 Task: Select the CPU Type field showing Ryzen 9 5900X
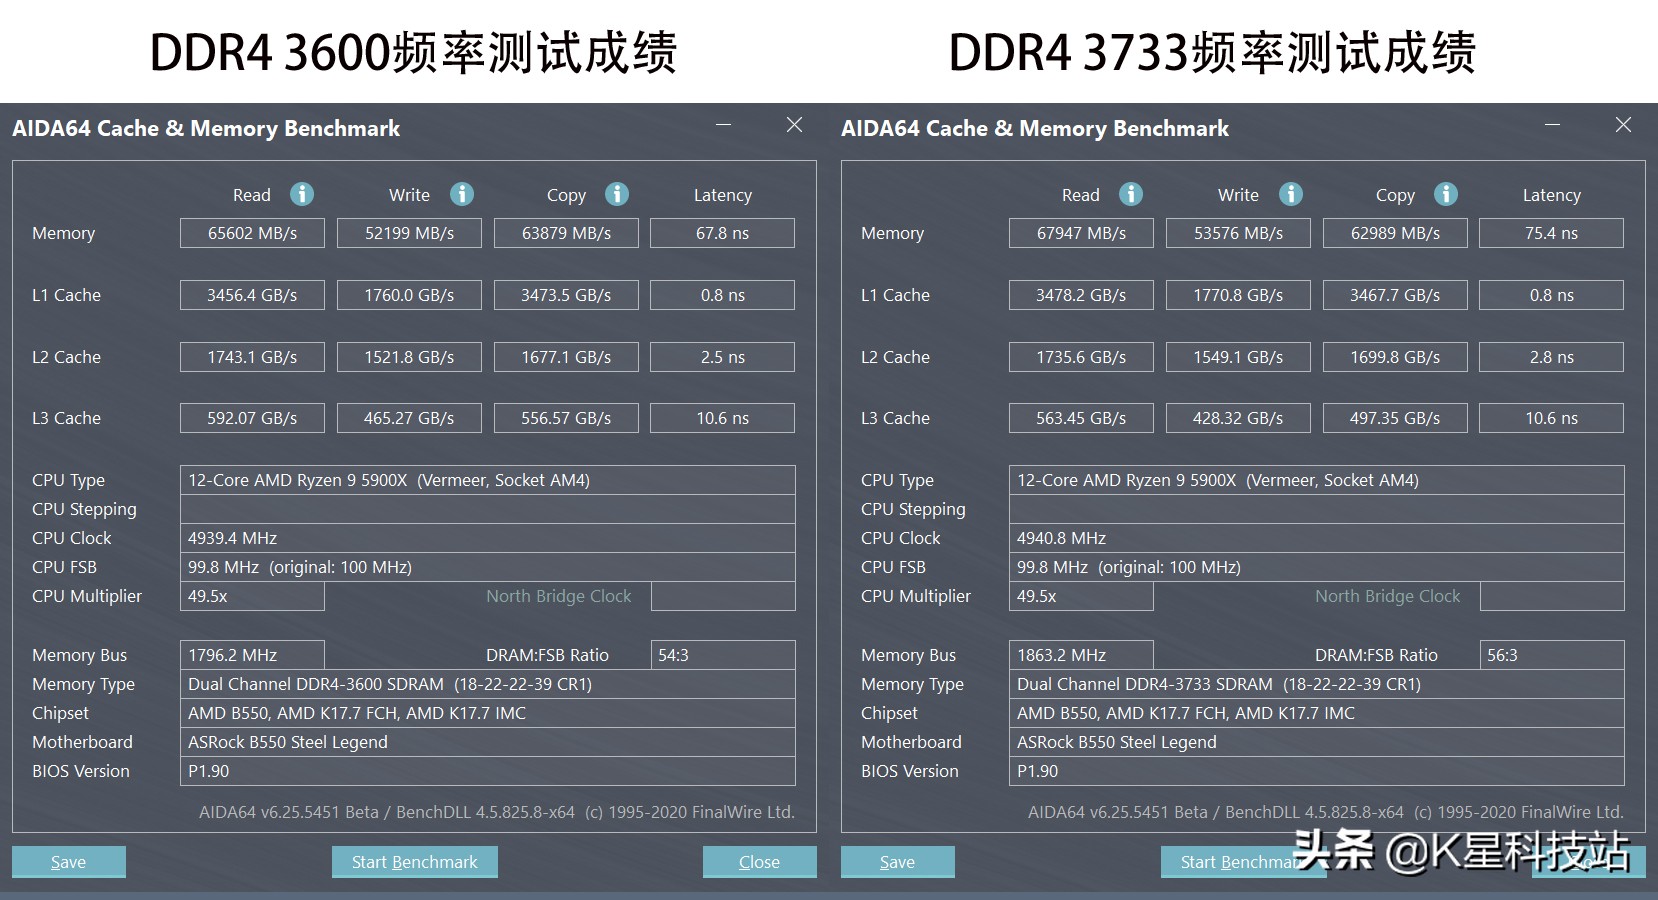click(488, 480)
